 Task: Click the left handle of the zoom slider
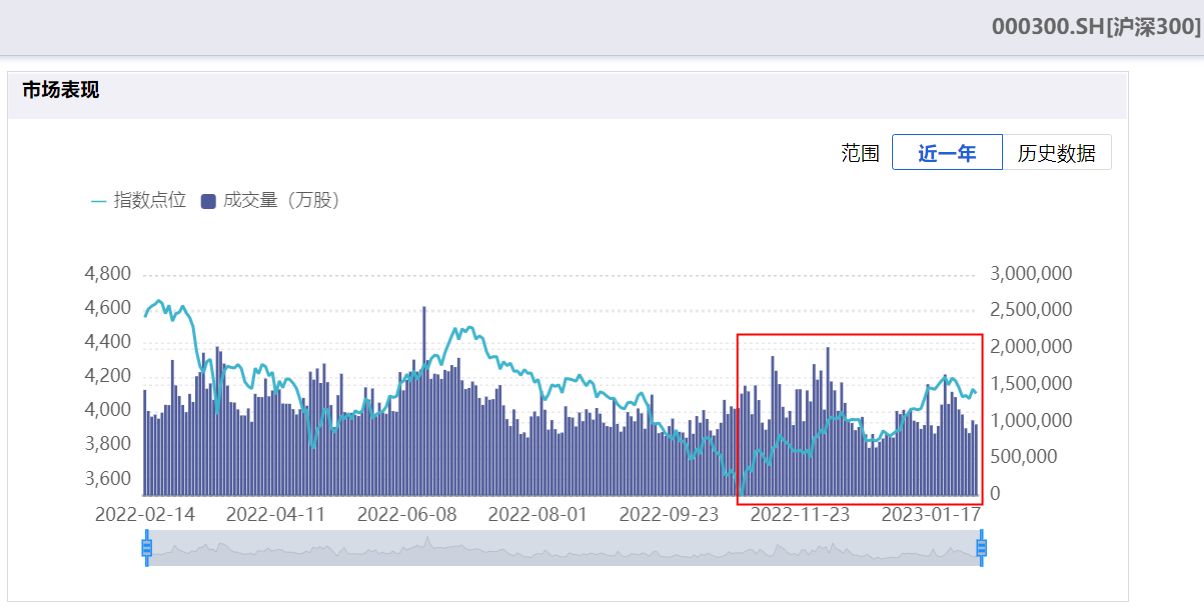[147, 547]
